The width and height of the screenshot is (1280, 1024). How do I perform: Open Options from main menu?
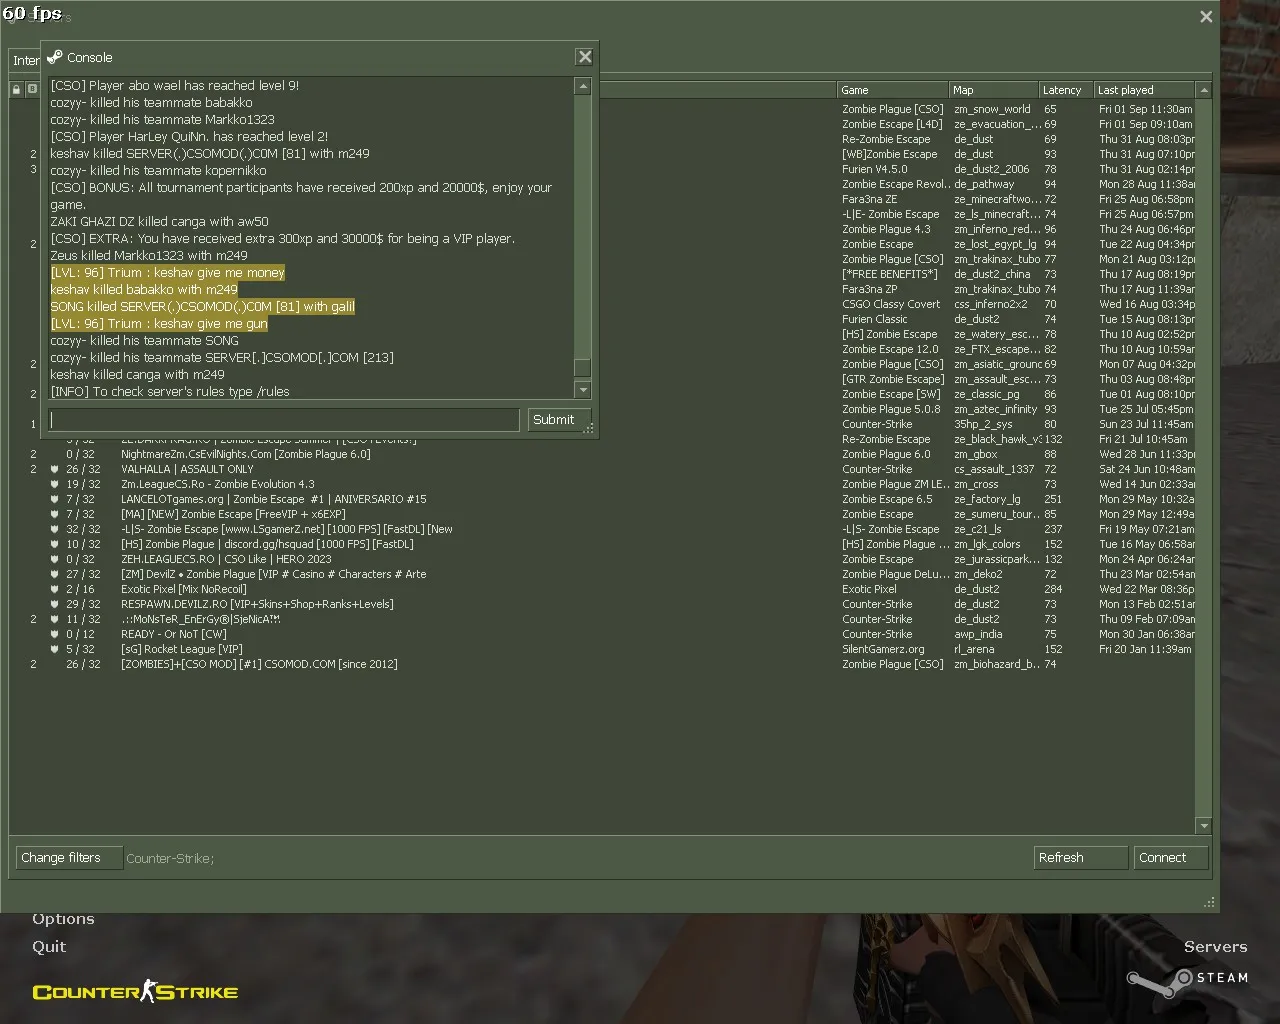click(x=63, y=919)
